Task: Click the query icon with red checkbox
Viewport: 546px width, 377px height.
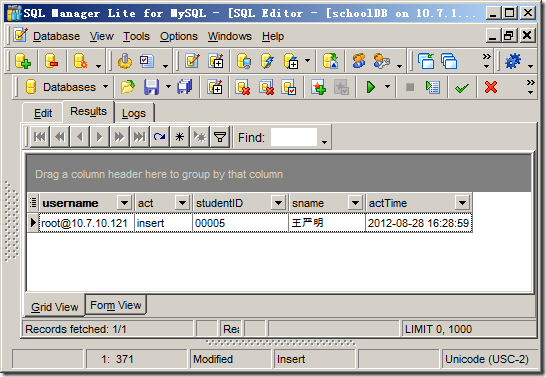Action: point(289,87)
